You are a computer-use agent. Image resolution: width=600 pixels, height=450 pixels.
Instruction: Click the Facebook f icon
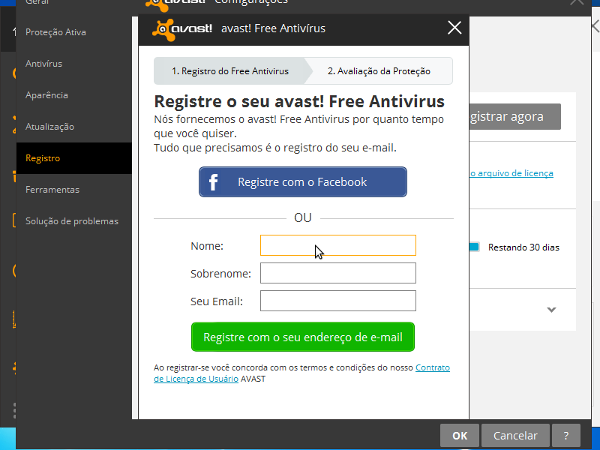coord(213,182)
